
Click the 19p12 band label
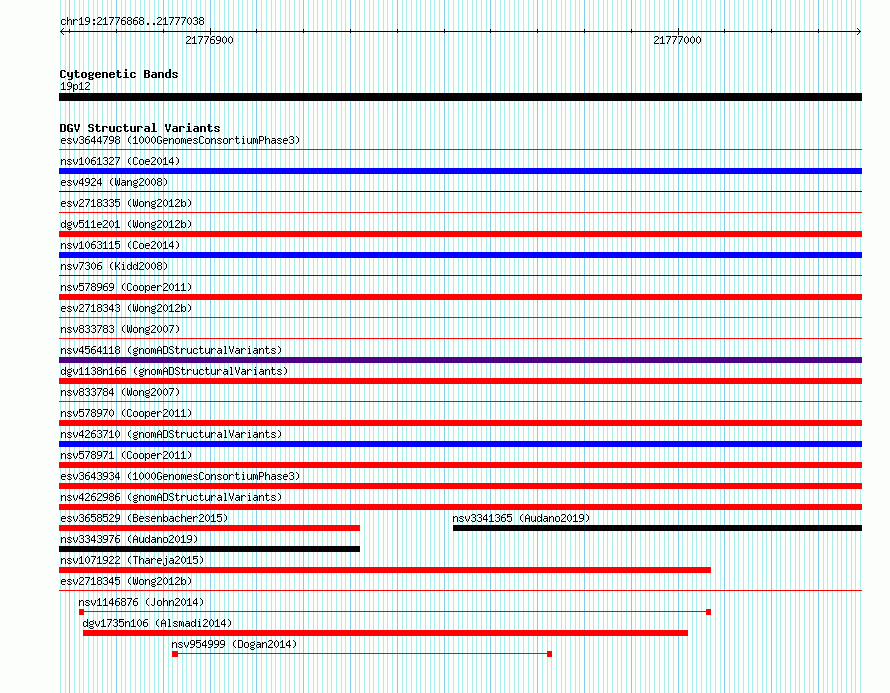pyautogui.click(x=75, y=86)
